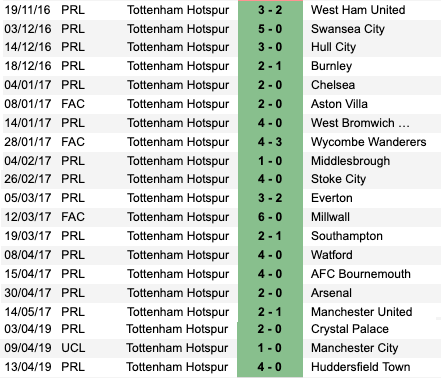The width and height of the screenshot is (441, 378).
Task: Open the Swansea City team name
Action: [x=348, y=29]
